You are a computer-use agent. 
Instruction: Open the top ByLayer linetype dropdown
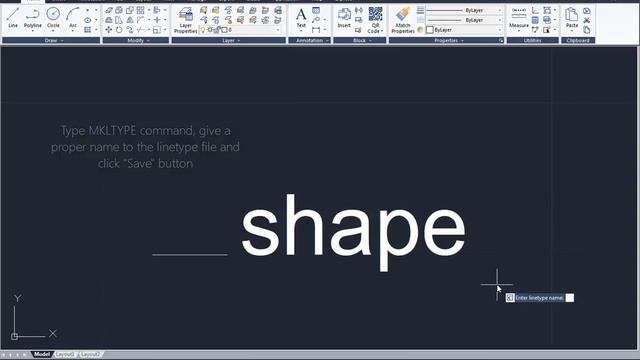[500, 10]
